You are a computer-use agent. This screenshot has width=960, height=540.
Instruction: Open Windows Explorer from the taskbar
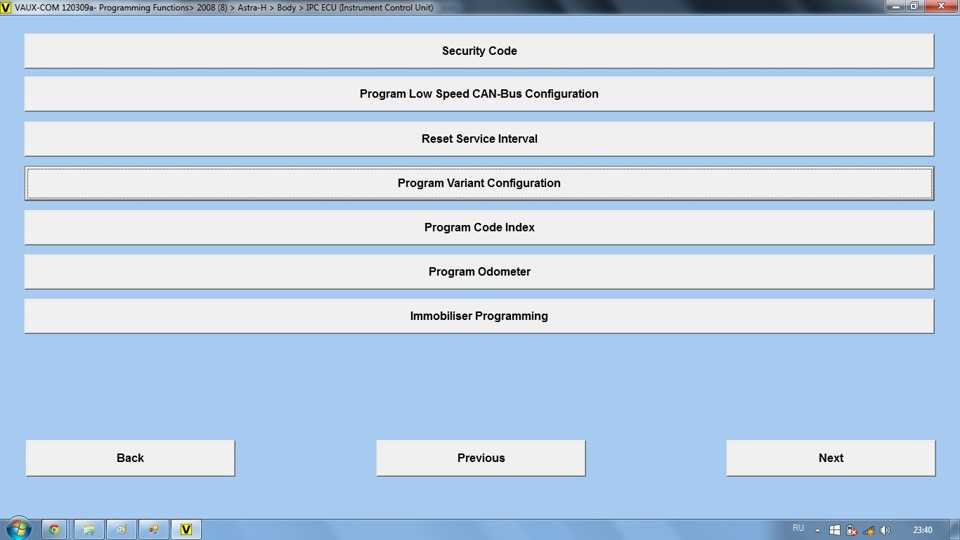click(87, 529)
